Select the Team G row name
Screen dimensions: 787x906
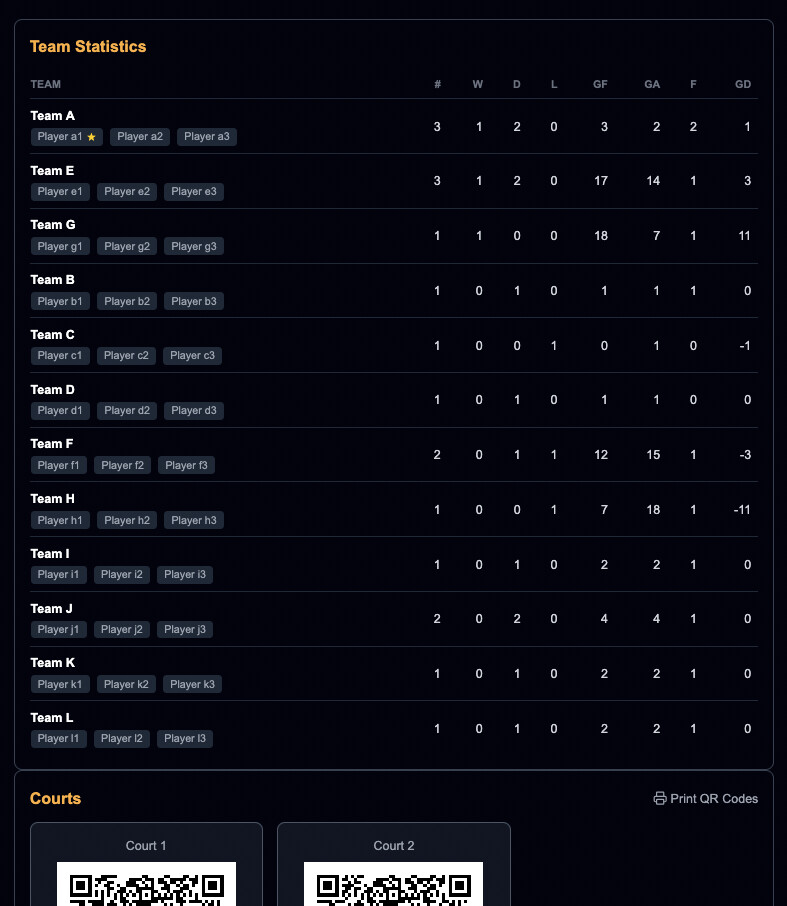[x=53, y=225]
